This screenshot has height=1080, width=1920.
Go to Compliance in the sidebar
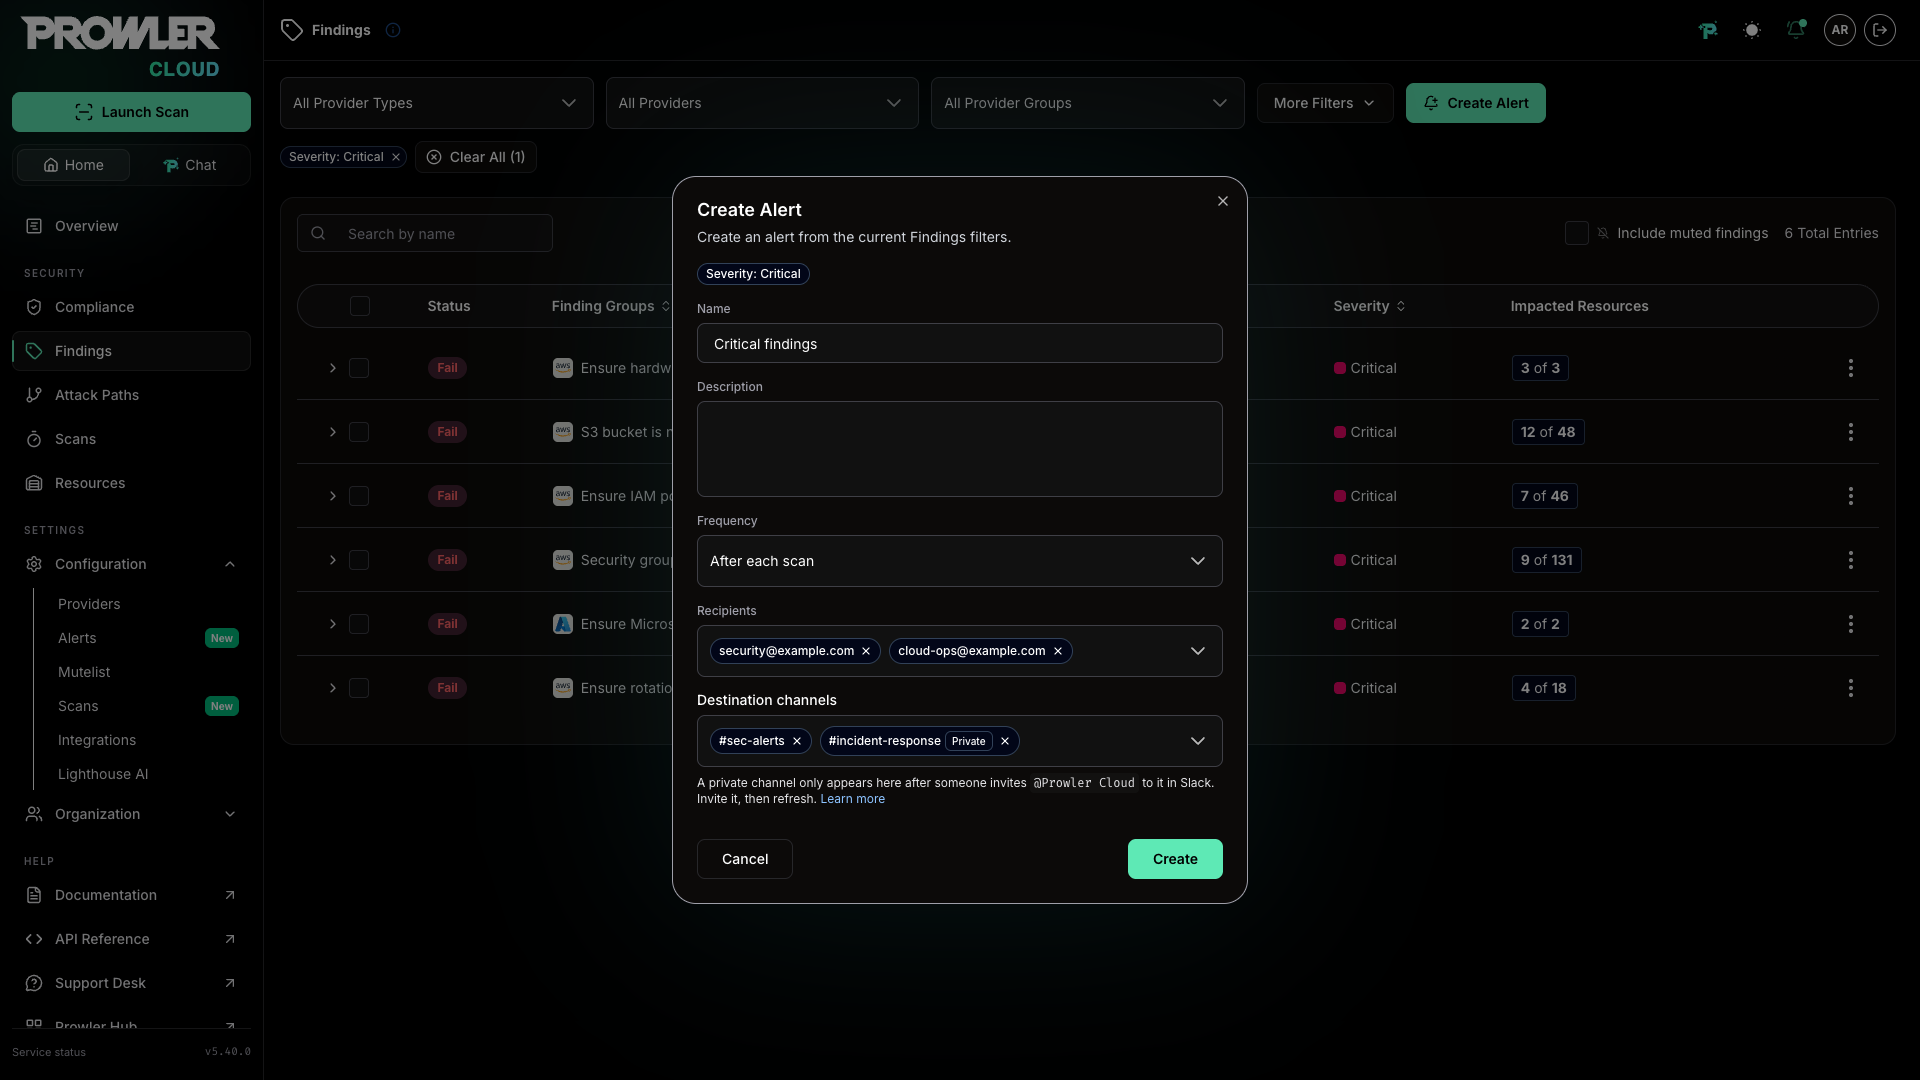point(131,307)
